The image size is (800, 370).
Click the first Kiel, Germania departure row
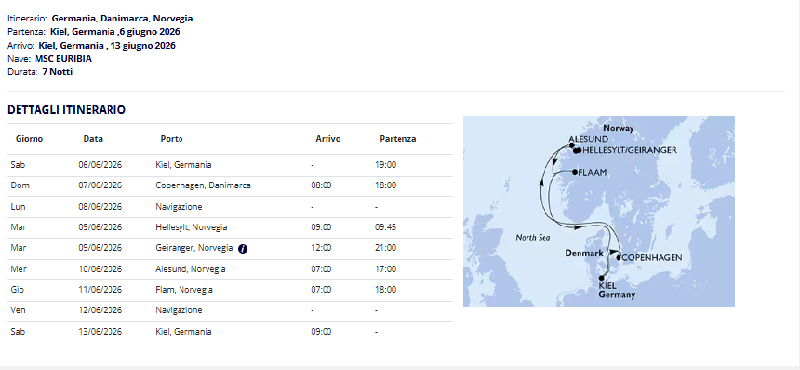point(230,165)
